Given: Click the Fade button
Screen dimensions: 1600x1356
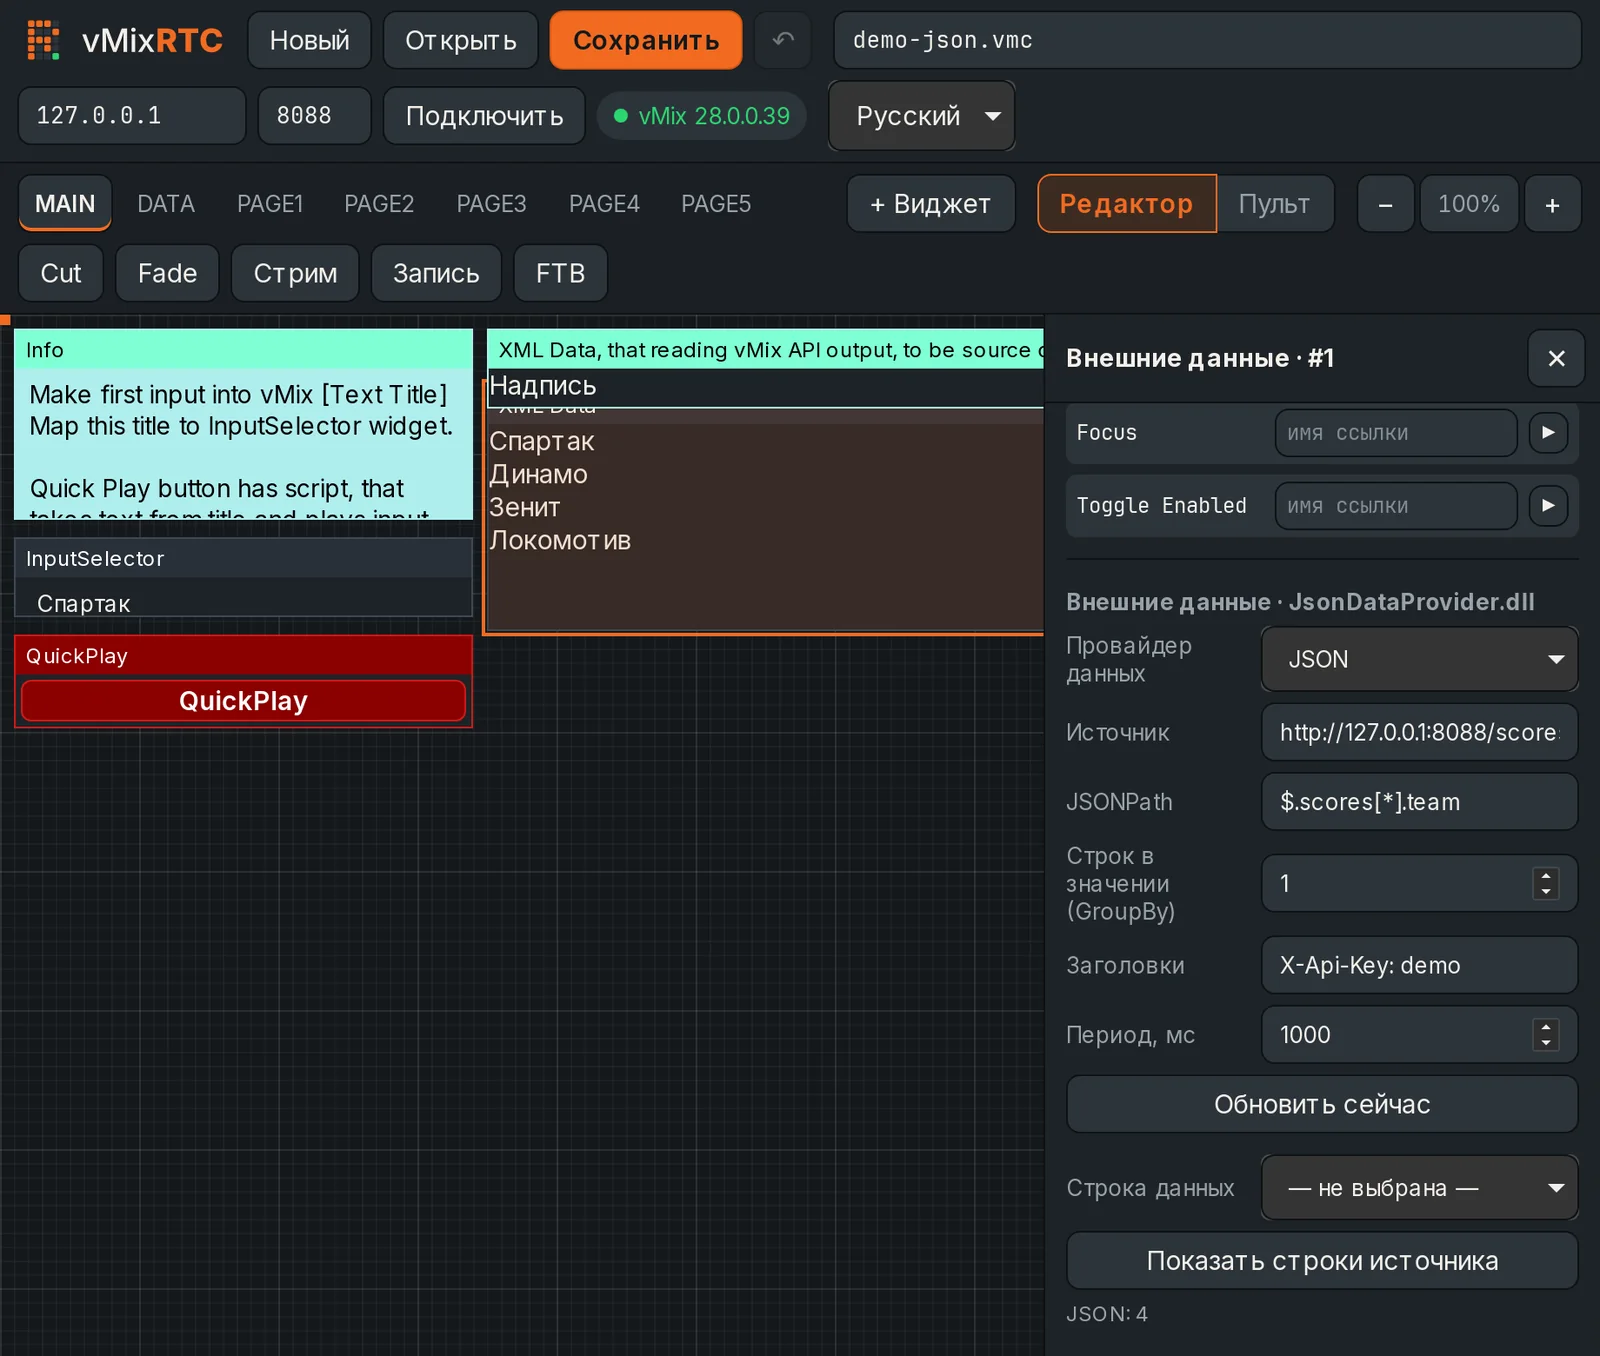Looking at the screenshot, I should (x=167, y=273).
